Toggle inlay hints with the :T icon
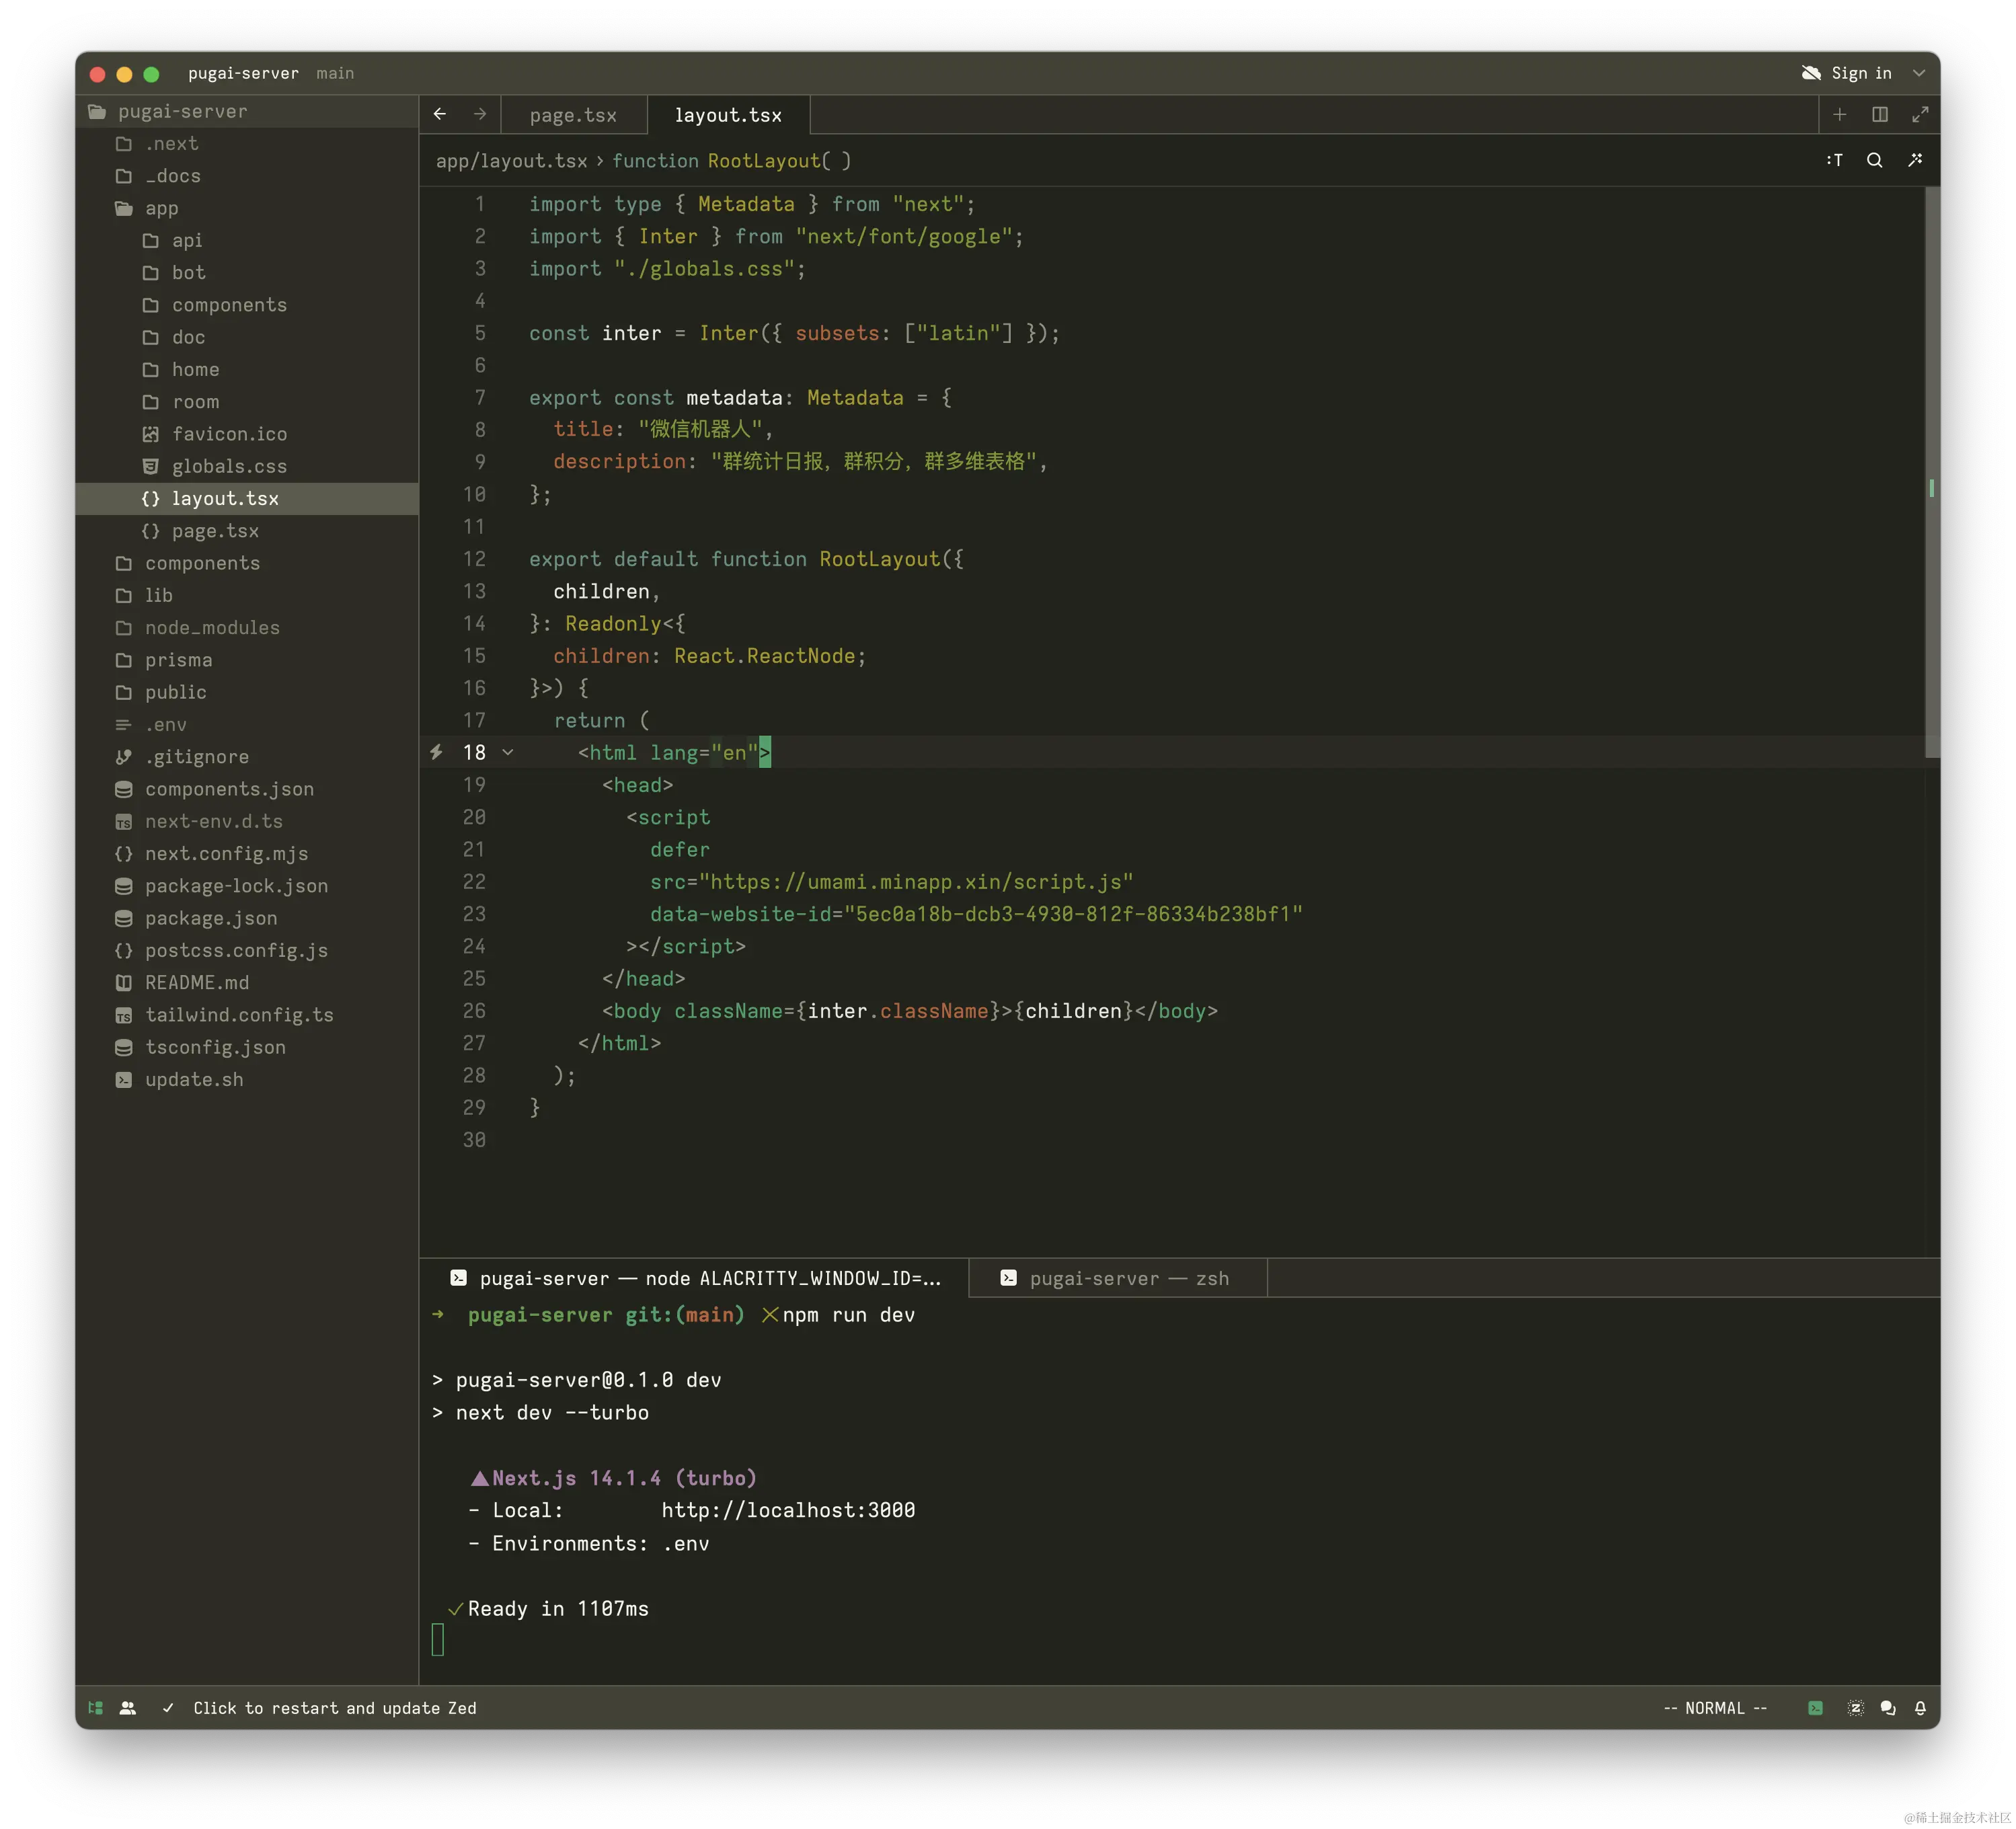2016x1829 pixels. click(1834, 160)
